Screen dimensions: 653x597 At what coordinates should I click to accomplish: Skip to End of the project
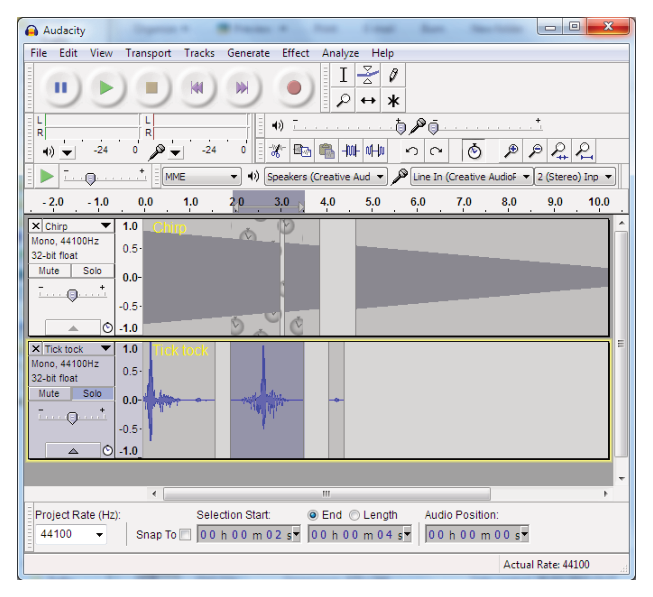242,88
